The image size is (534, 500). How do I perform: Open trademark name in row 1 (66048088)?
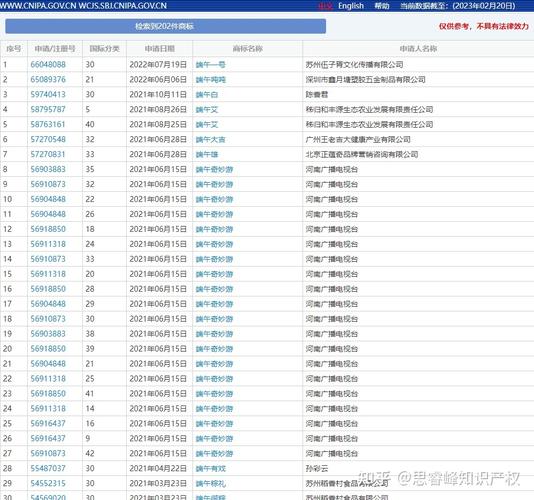tap(210, 64)
